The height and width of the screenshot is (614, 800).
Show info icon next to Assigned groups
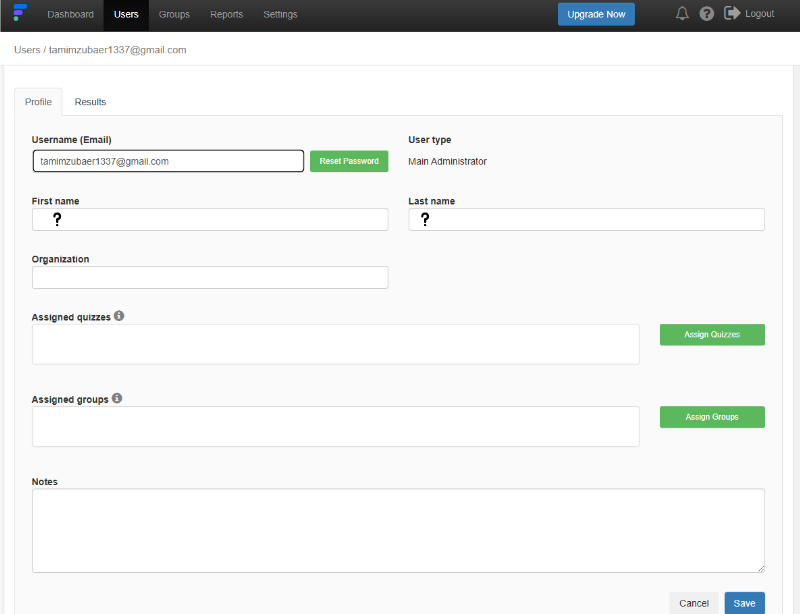(x=117, y=398)
